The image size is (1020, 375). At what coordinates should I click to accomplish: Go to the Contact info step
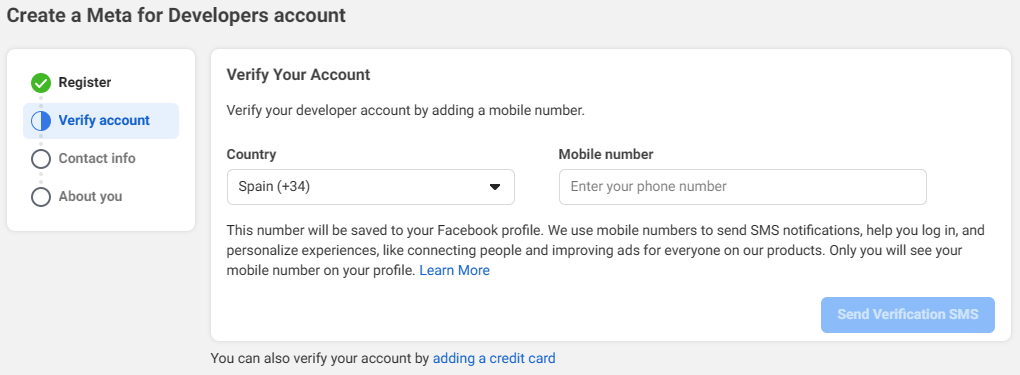[97, 158]
